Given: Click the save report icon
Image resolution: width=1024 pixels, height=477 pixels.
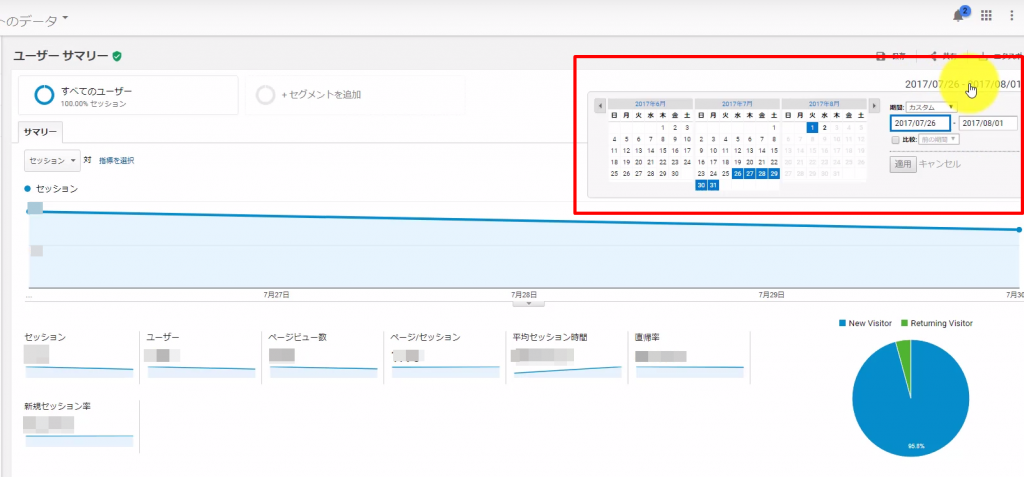Looking at the screenshot, I should 880,56.
